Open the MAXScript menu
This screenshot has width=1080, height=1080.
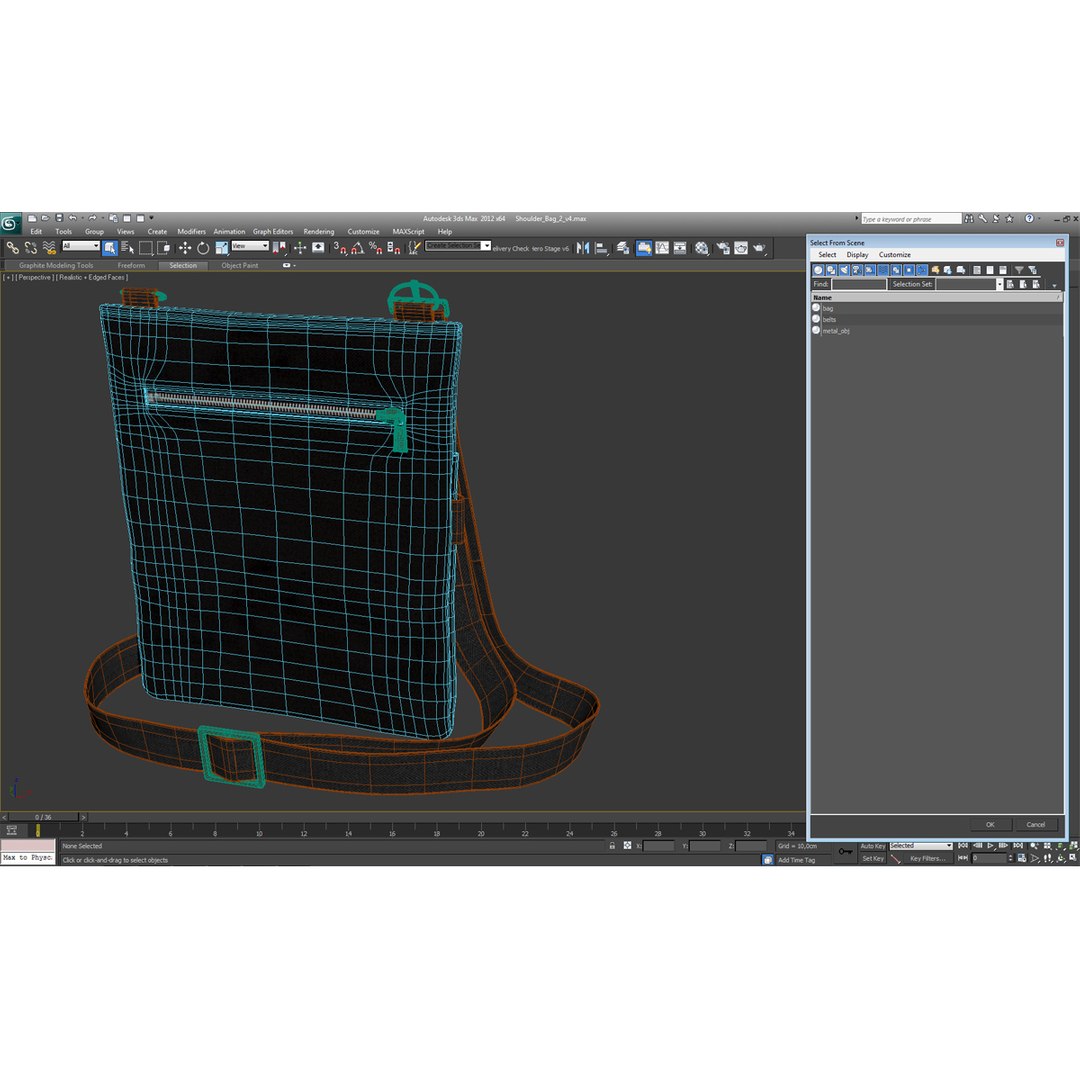(x=408, y=231)
